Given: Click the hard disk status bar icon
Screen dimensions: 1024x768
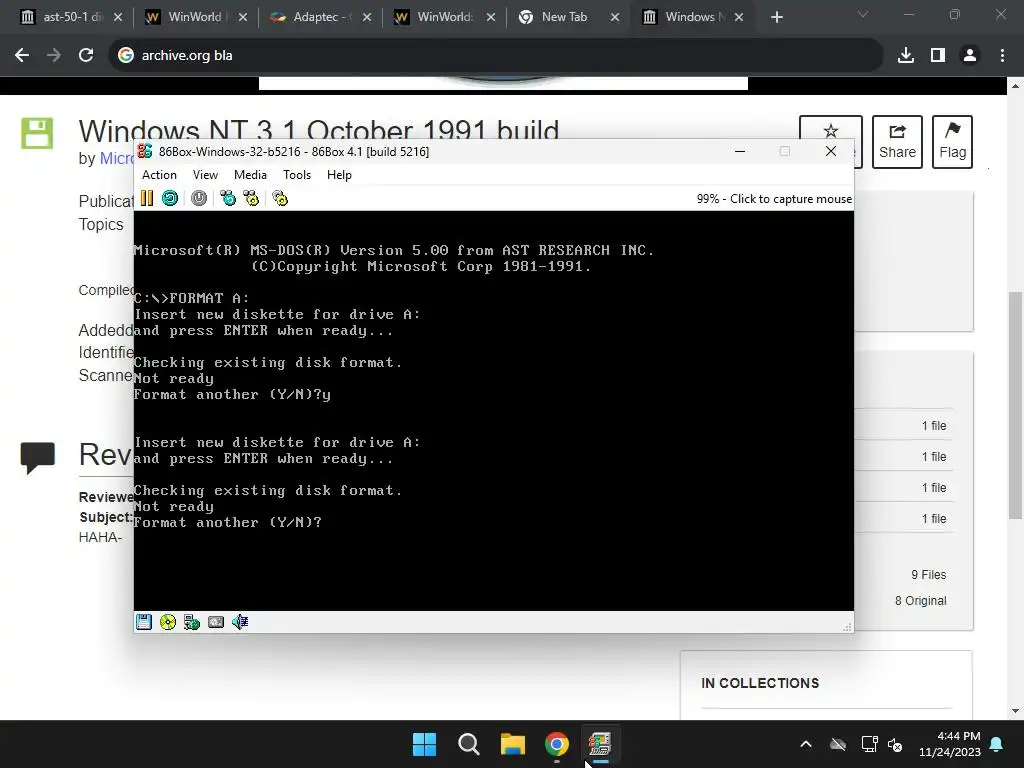Looking at the screenshot, I should (x=216, y=622).
